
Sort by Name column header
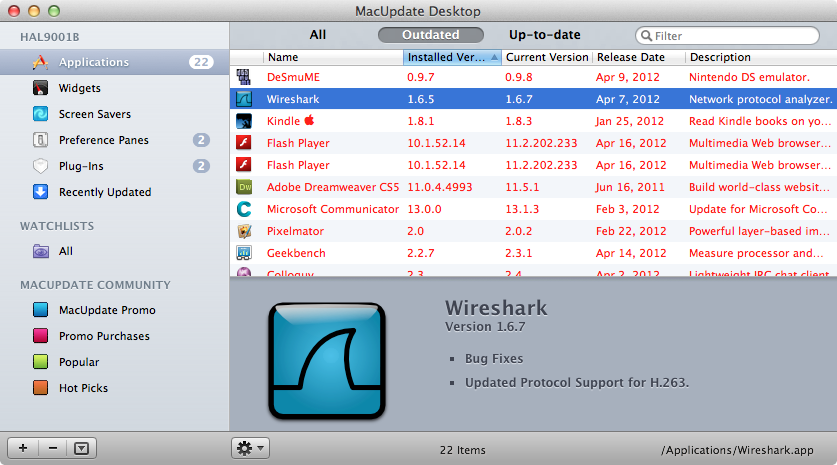click(333, 57)
